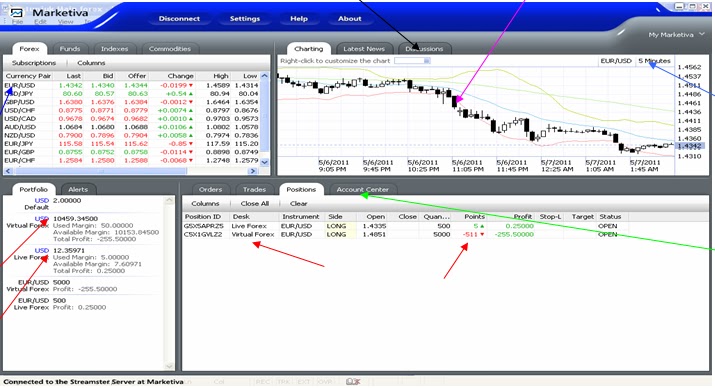This screenshot has height=388, width=715.
Task: Click the Marketiva logo icon
Action: click(16, 13)
